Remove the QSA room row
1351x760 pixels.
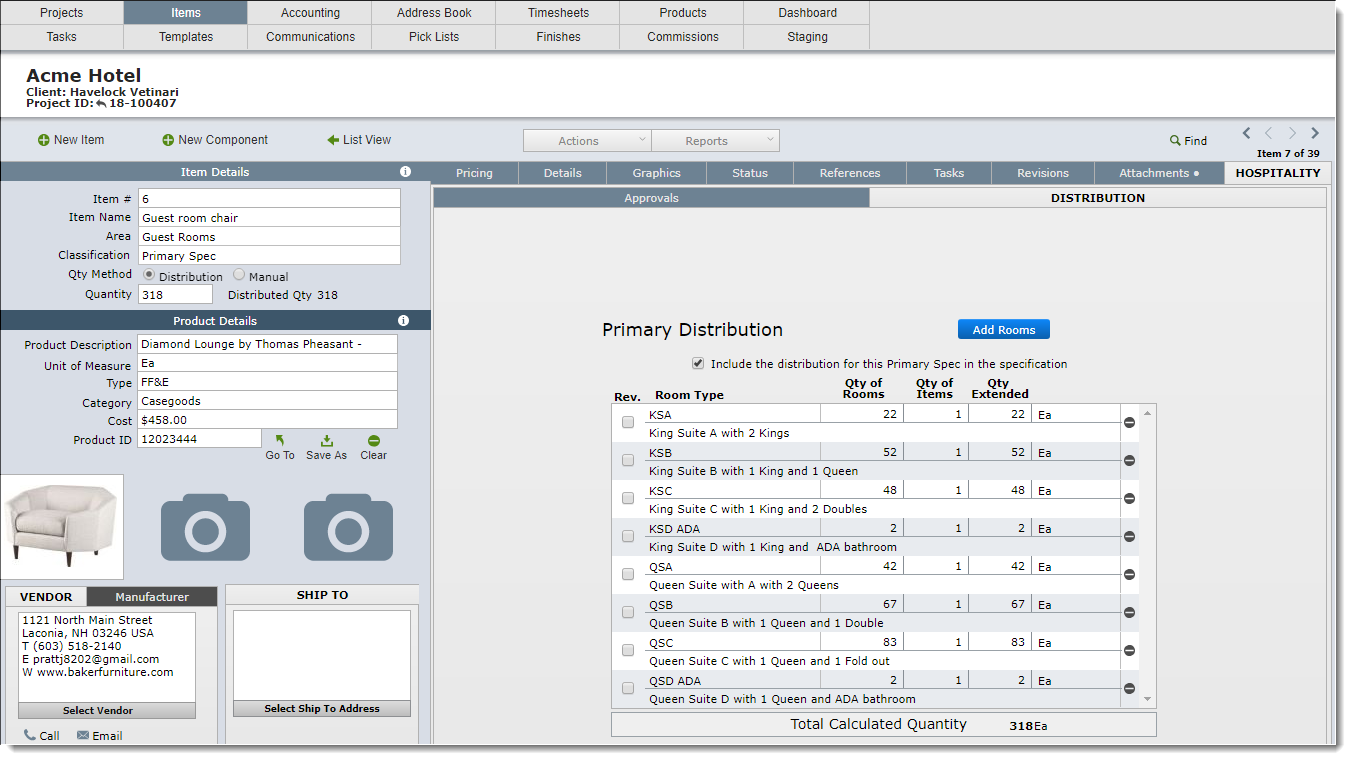coord(1129,575)
